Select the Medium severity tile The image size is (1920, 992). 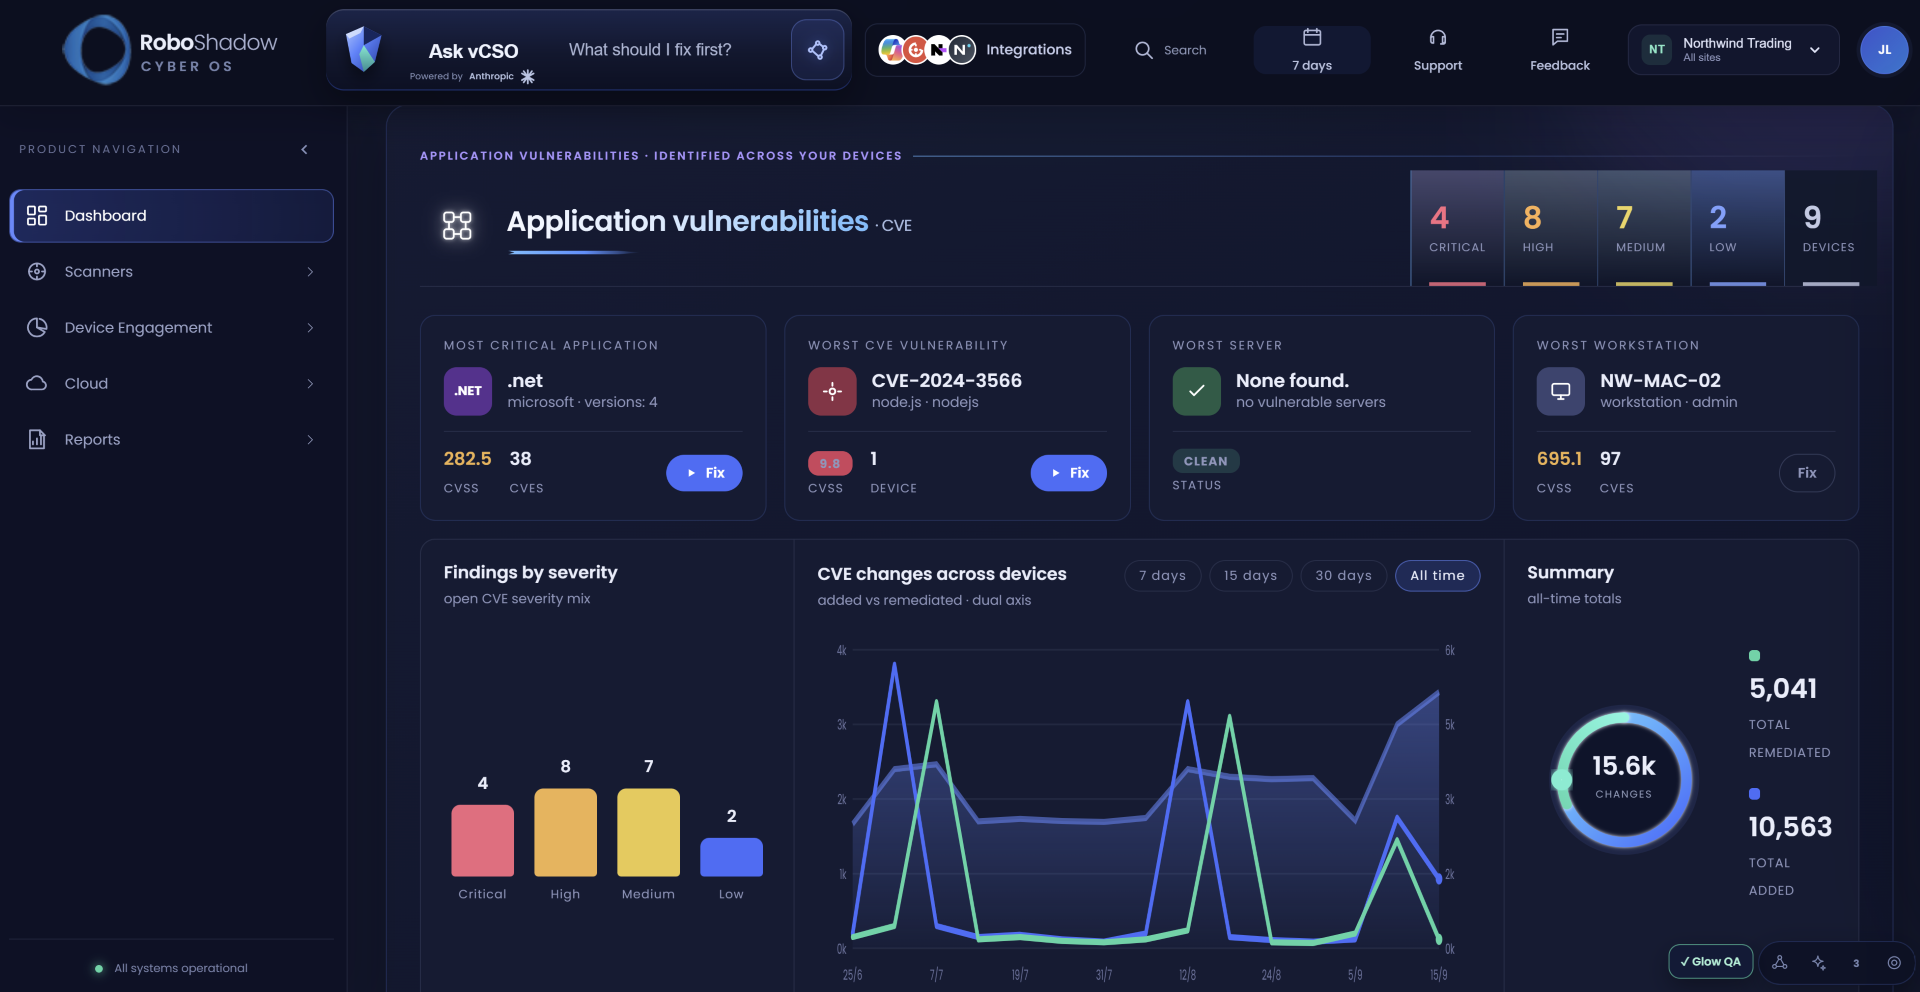pos(1644,228)
